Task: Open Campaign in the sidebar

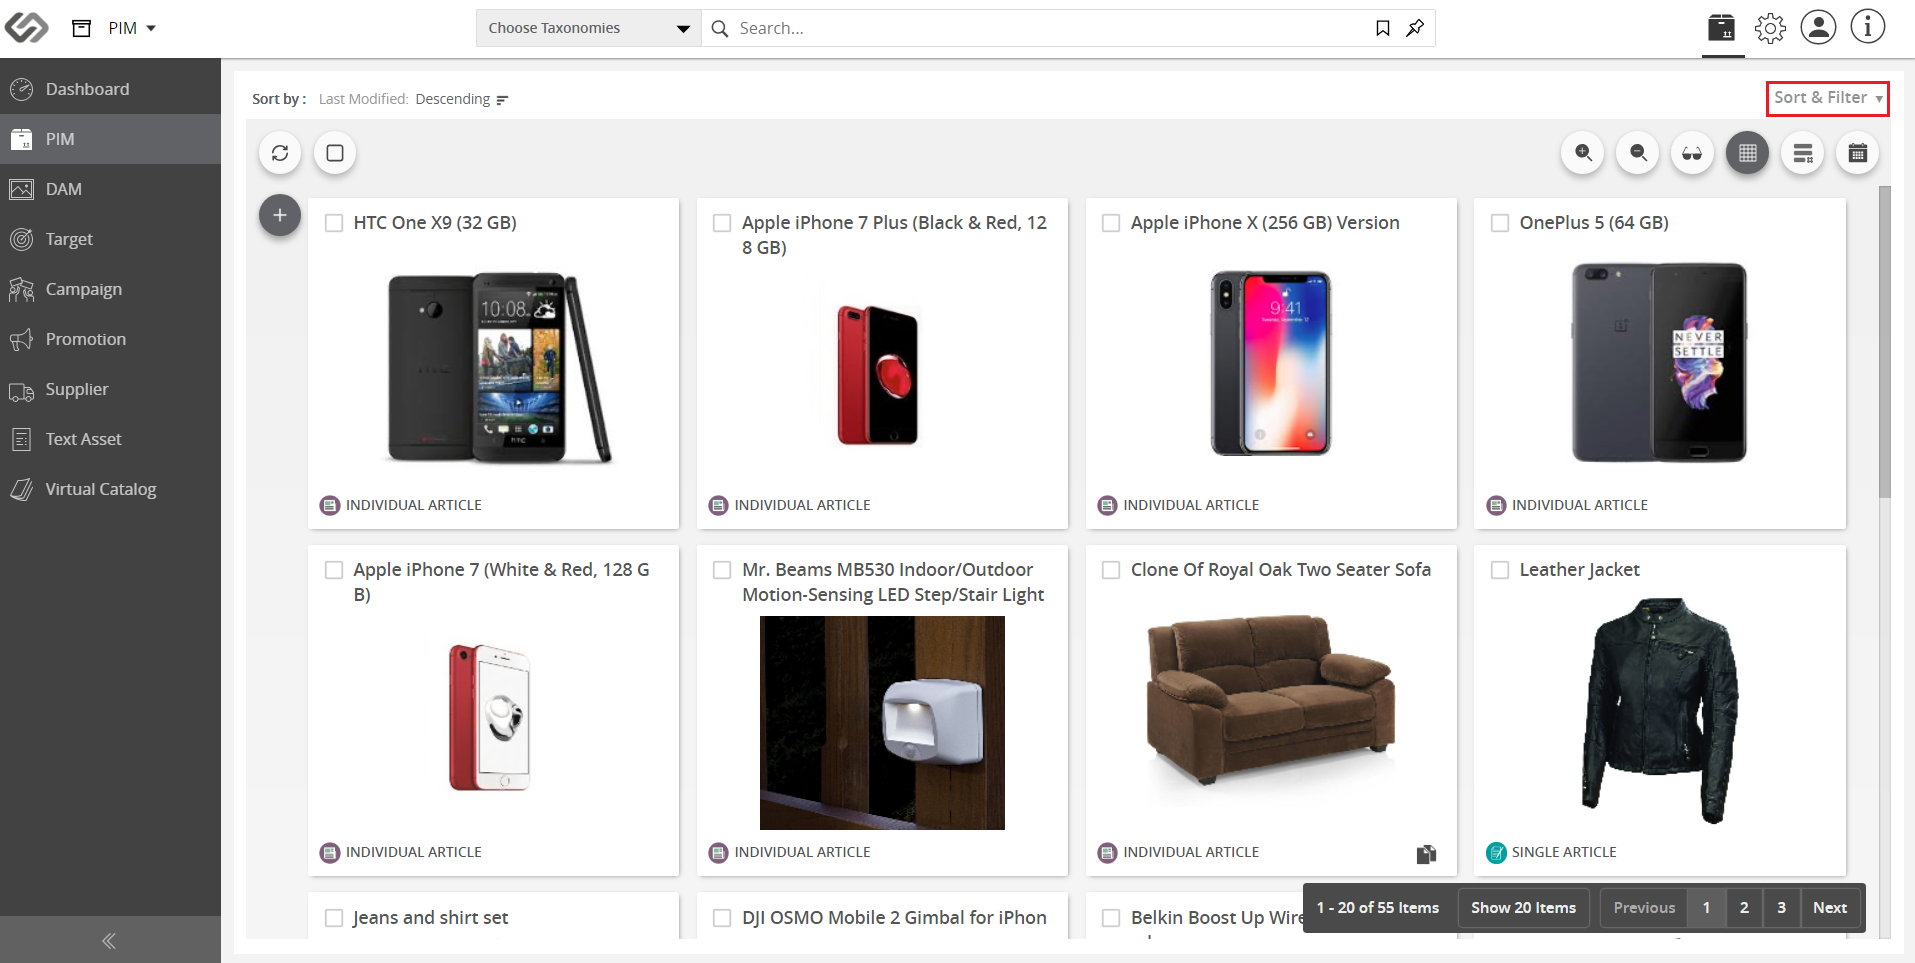Action: coord(110,289)
